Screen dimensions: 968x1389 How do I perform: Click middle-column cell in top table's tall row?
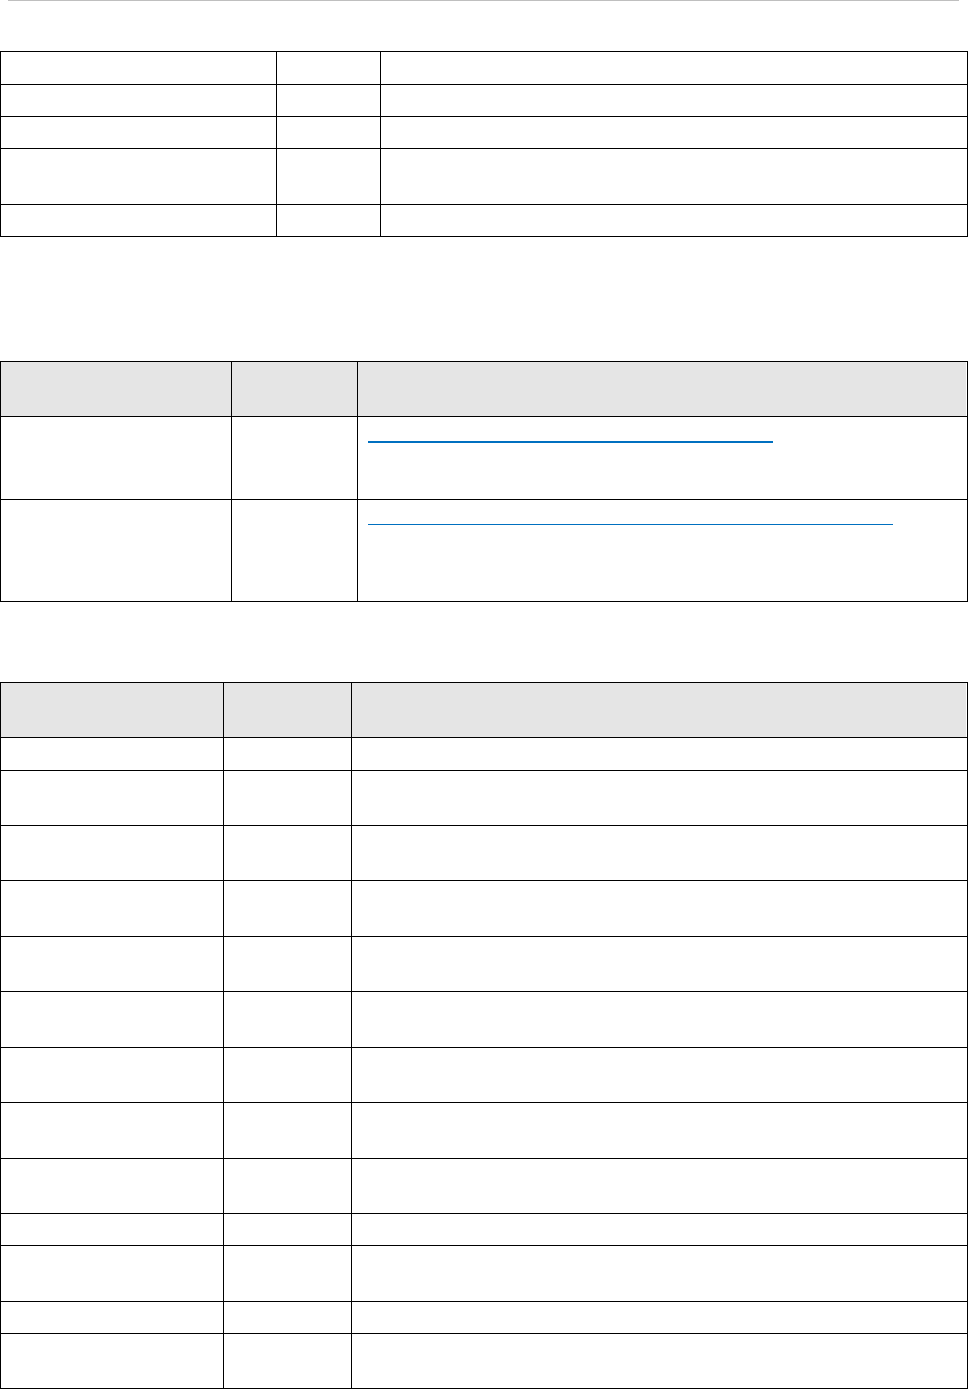coord(328,176)
